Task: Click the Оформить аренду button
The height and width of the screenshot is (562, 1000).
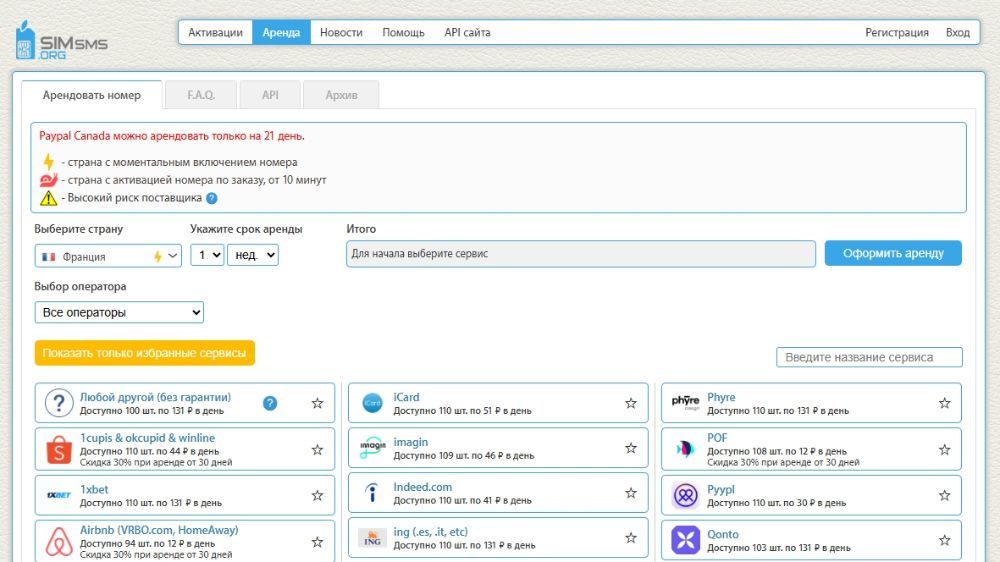Action: (x=893, y=253)
